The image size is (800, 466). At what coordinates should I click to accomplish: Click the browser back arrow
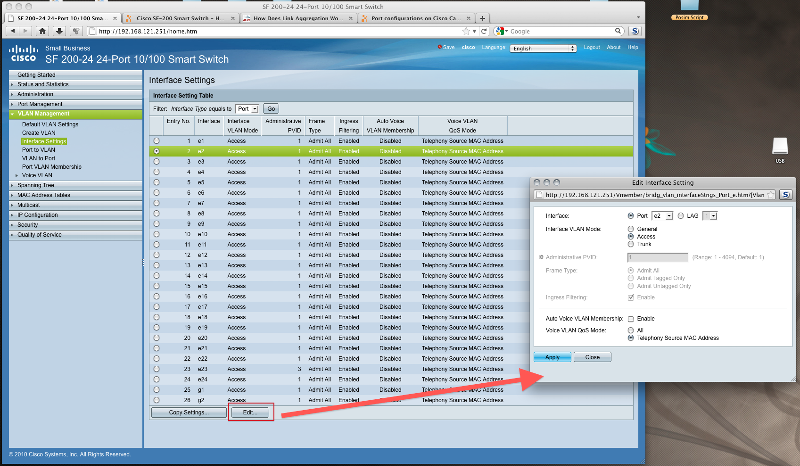click(12, 32)
